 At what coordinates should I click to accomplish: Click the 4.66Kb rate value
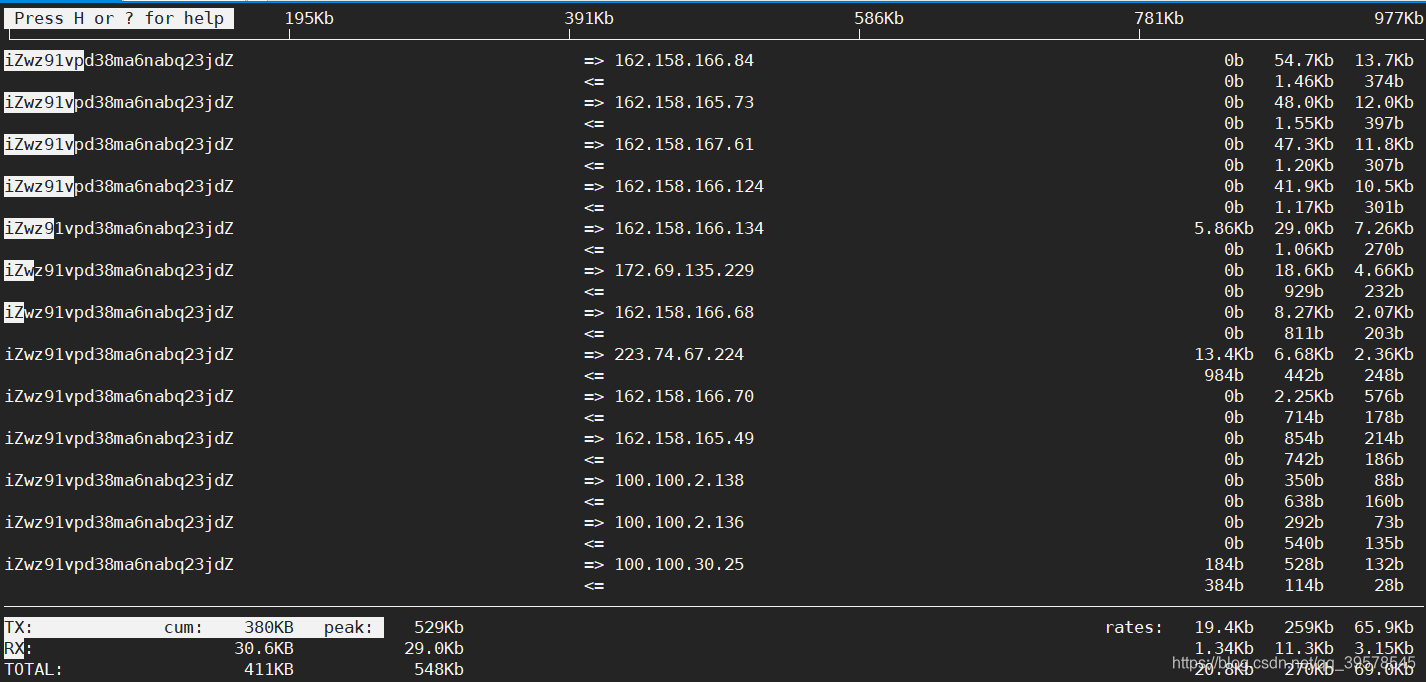[x=1384, y=271]
